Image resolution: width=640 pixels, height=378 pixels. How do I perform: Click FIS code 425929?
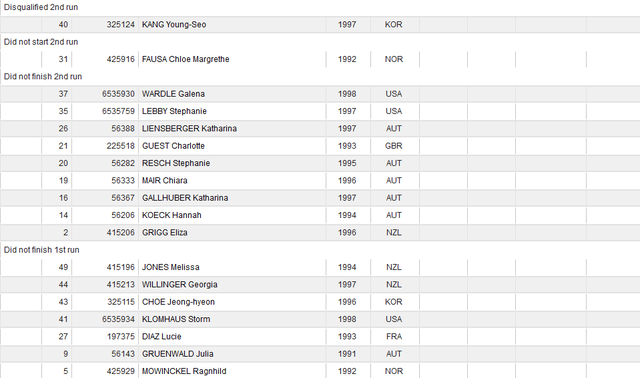(x=120, y=371)
